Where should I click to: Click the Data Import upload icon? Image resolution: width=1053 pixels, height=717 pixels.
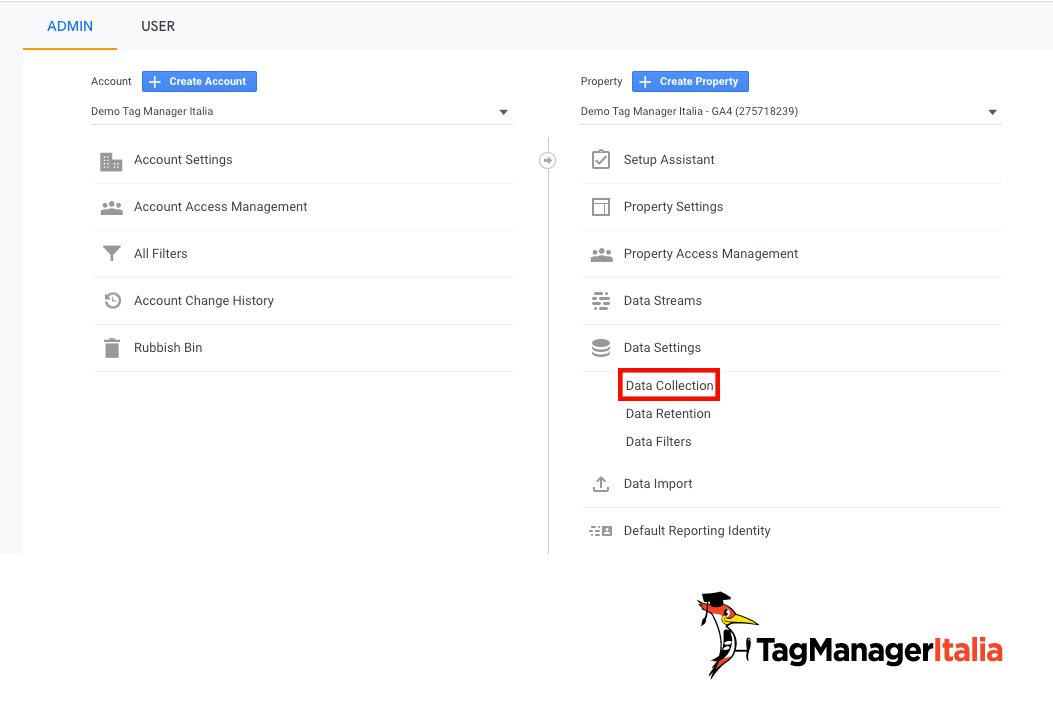click(x=601, y=484)
